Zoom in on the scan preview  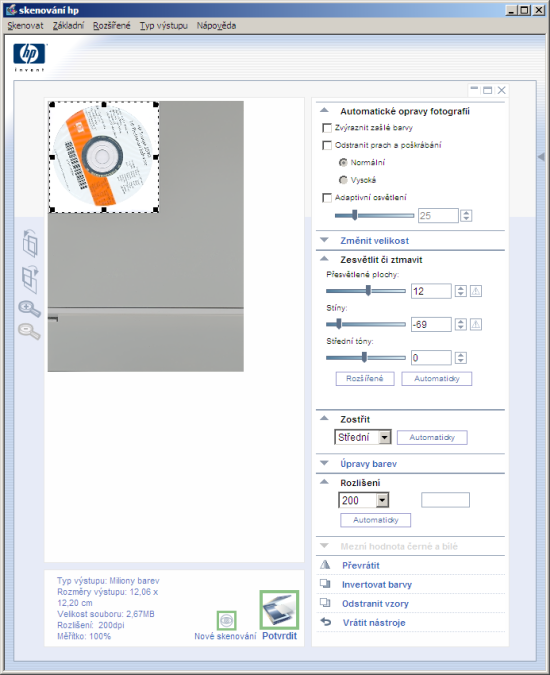29,308
